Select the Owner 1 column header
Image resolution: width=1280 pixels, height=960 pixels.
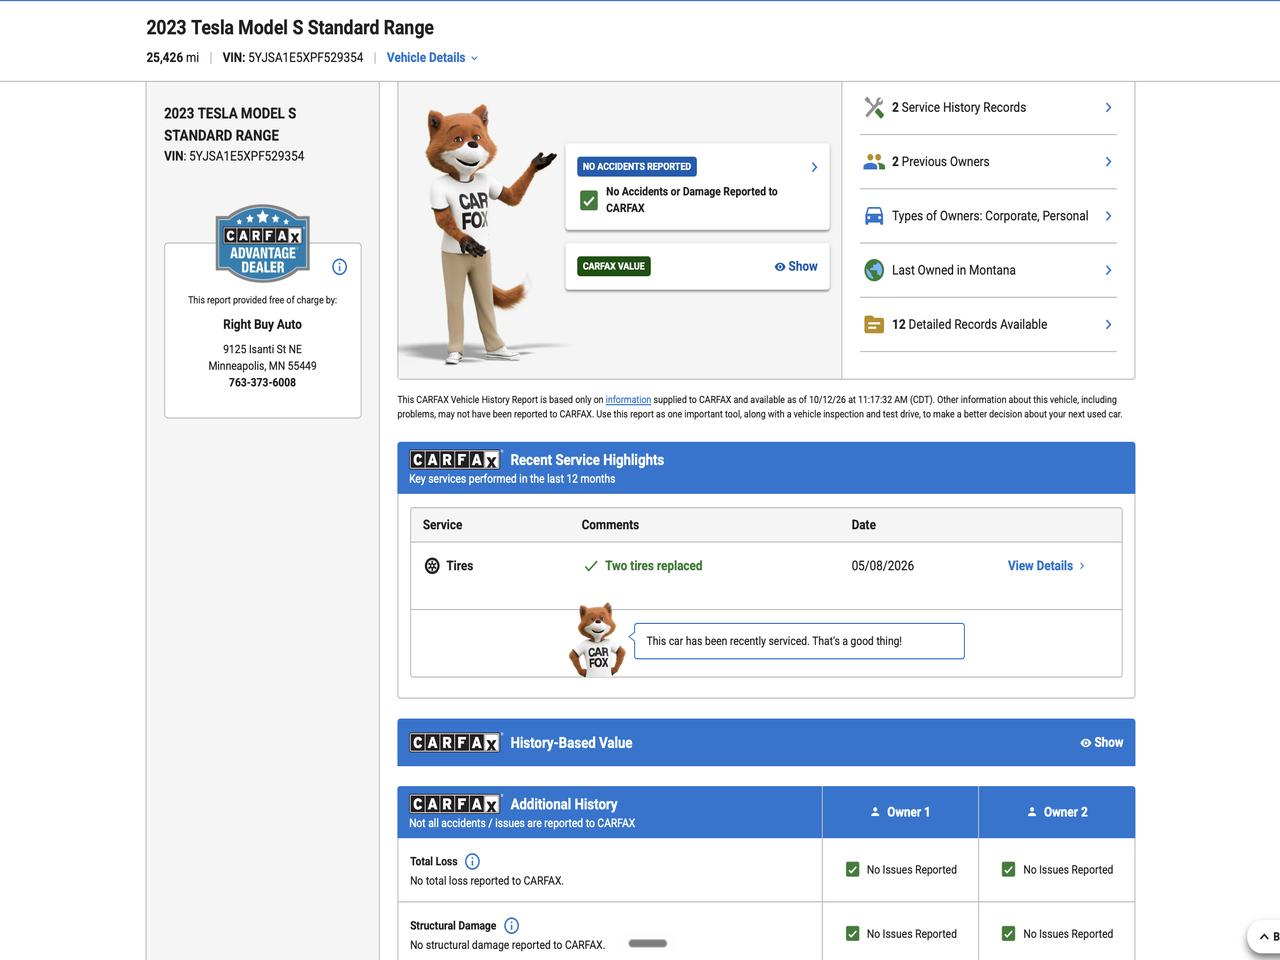(x=900, y=812)
